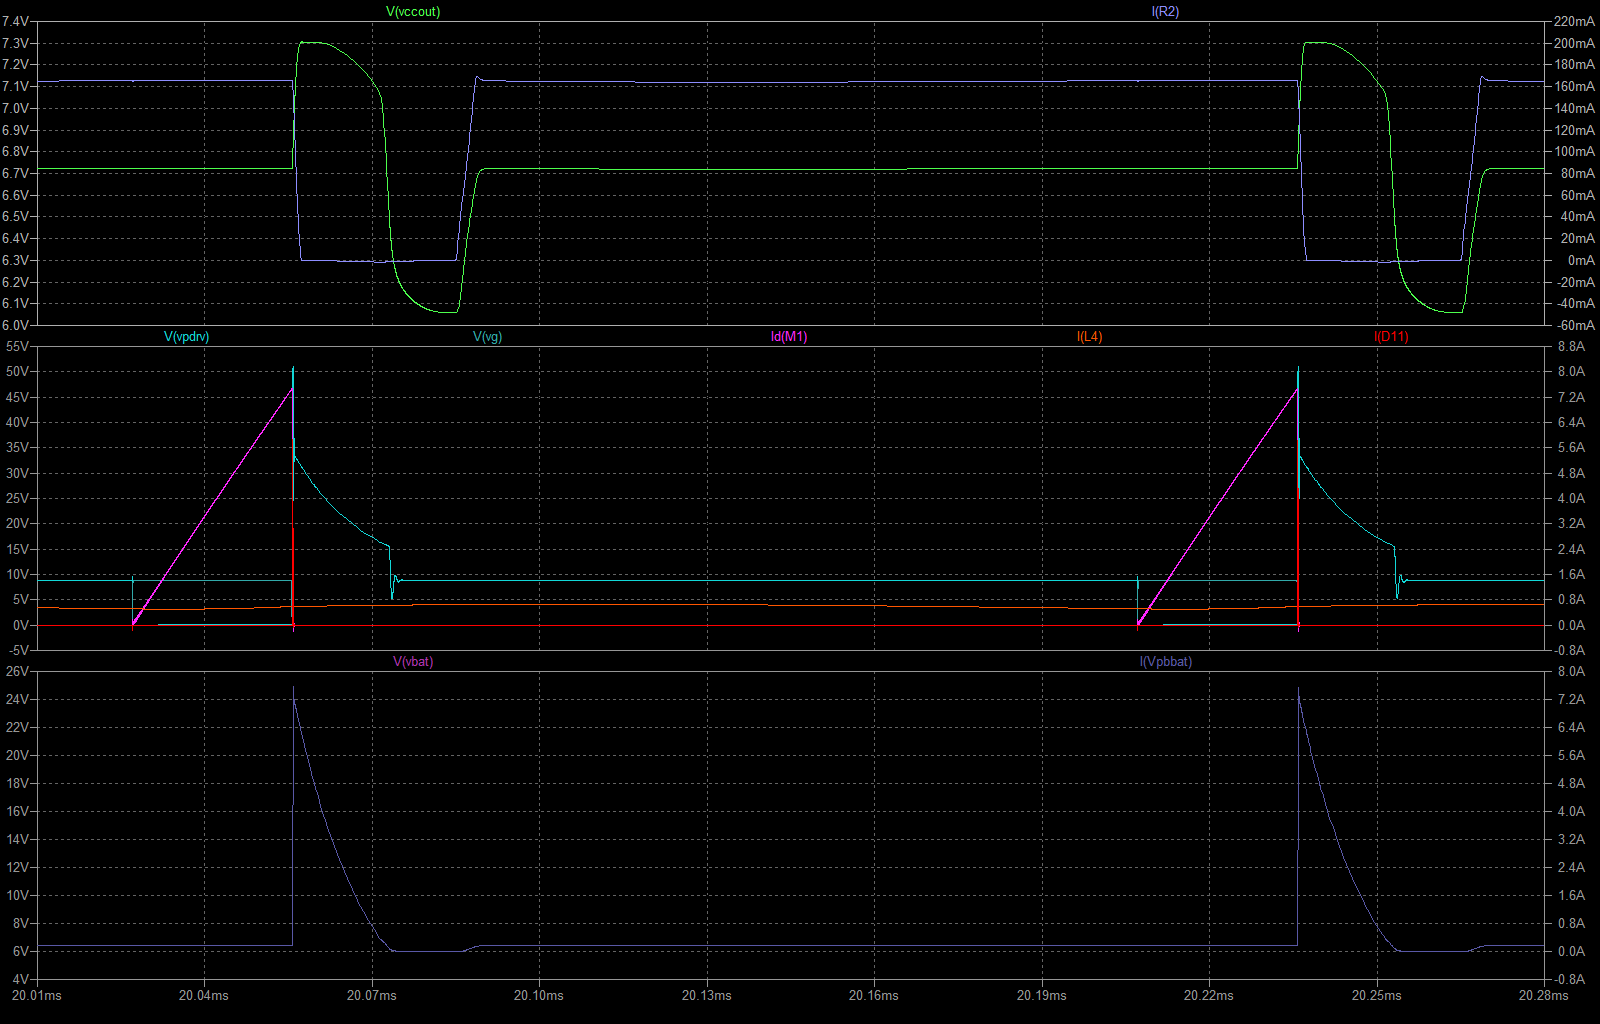Click the V(vpdrv) trace label
The image size is (1600, 1024).
point(187,337)
